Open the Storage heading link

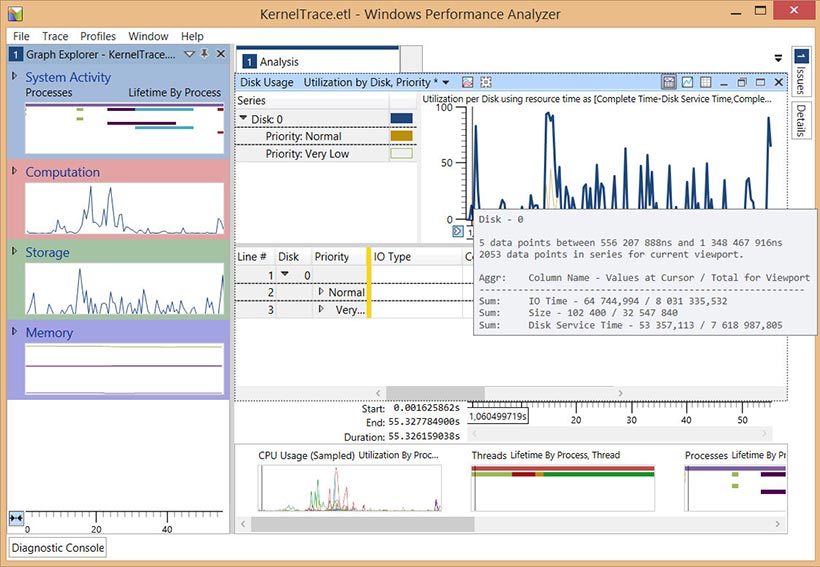tap(47, 253)
